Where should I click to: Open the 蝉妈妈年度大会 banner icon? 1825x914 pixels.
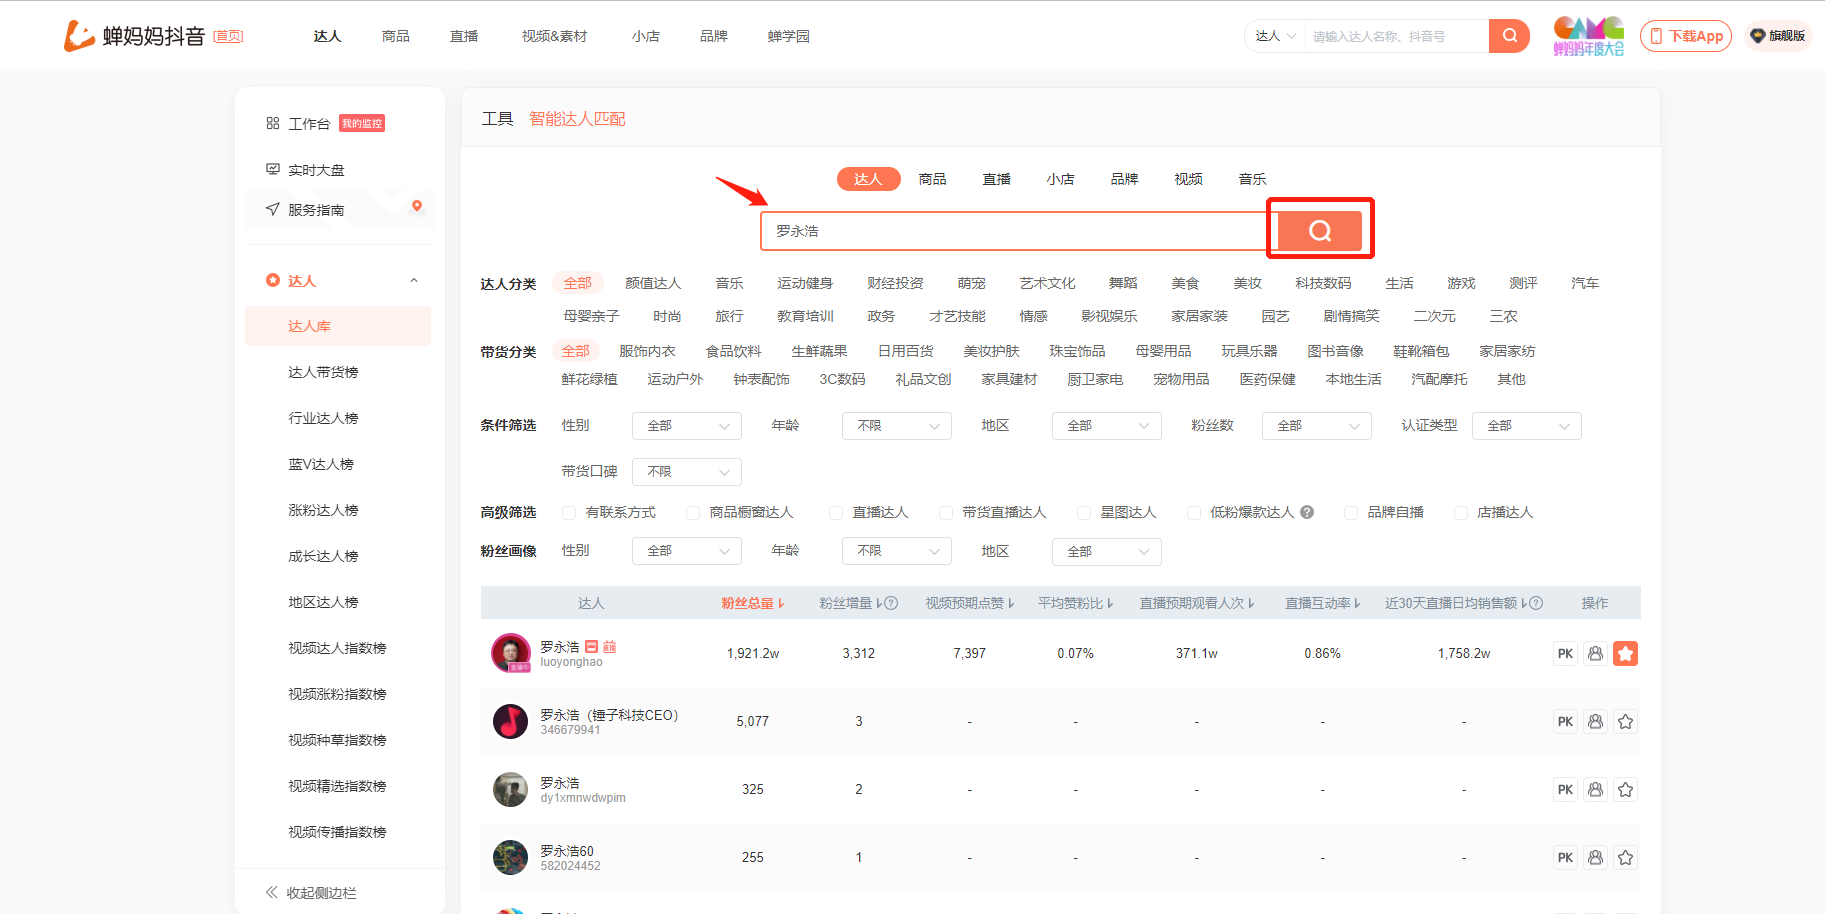[1588, 36]
